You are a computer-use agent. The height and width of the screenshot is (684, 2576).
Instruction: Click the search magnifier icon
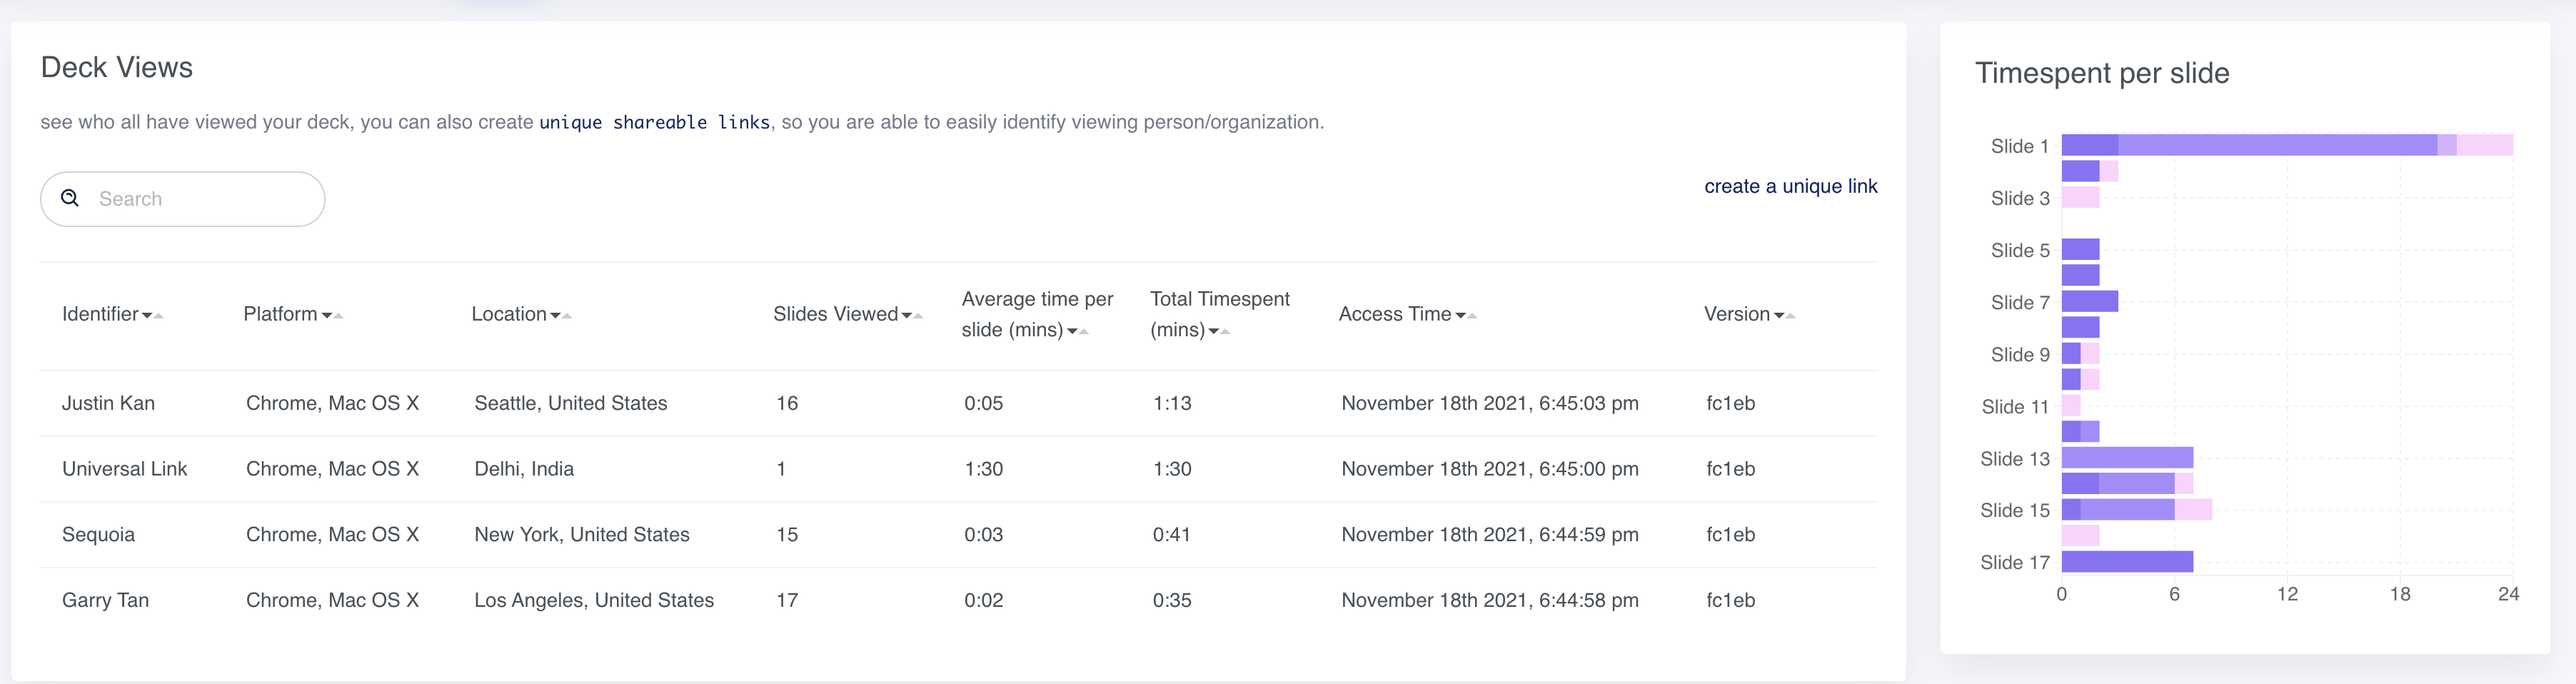(x=70, y=198)
